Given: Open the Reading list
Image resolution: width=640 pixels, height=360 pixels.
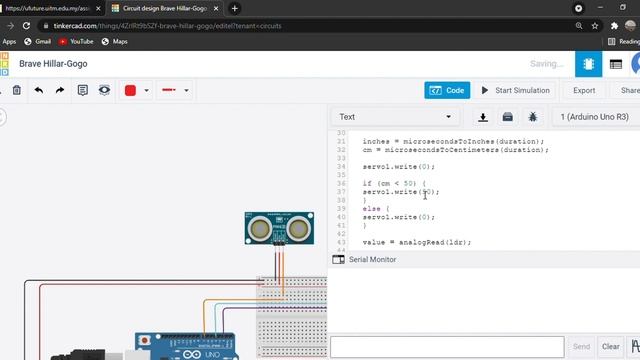Looking at the screenshot, I should pos(624,42).
